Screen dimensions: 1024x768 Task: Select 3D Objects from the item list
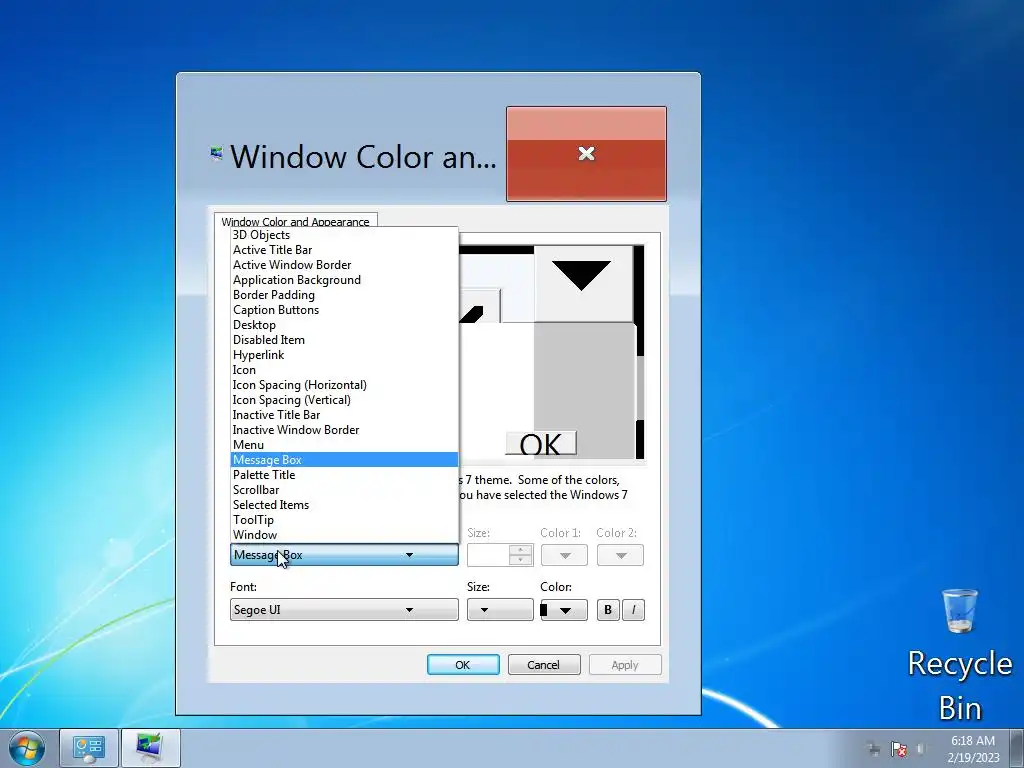pos(344,235)
